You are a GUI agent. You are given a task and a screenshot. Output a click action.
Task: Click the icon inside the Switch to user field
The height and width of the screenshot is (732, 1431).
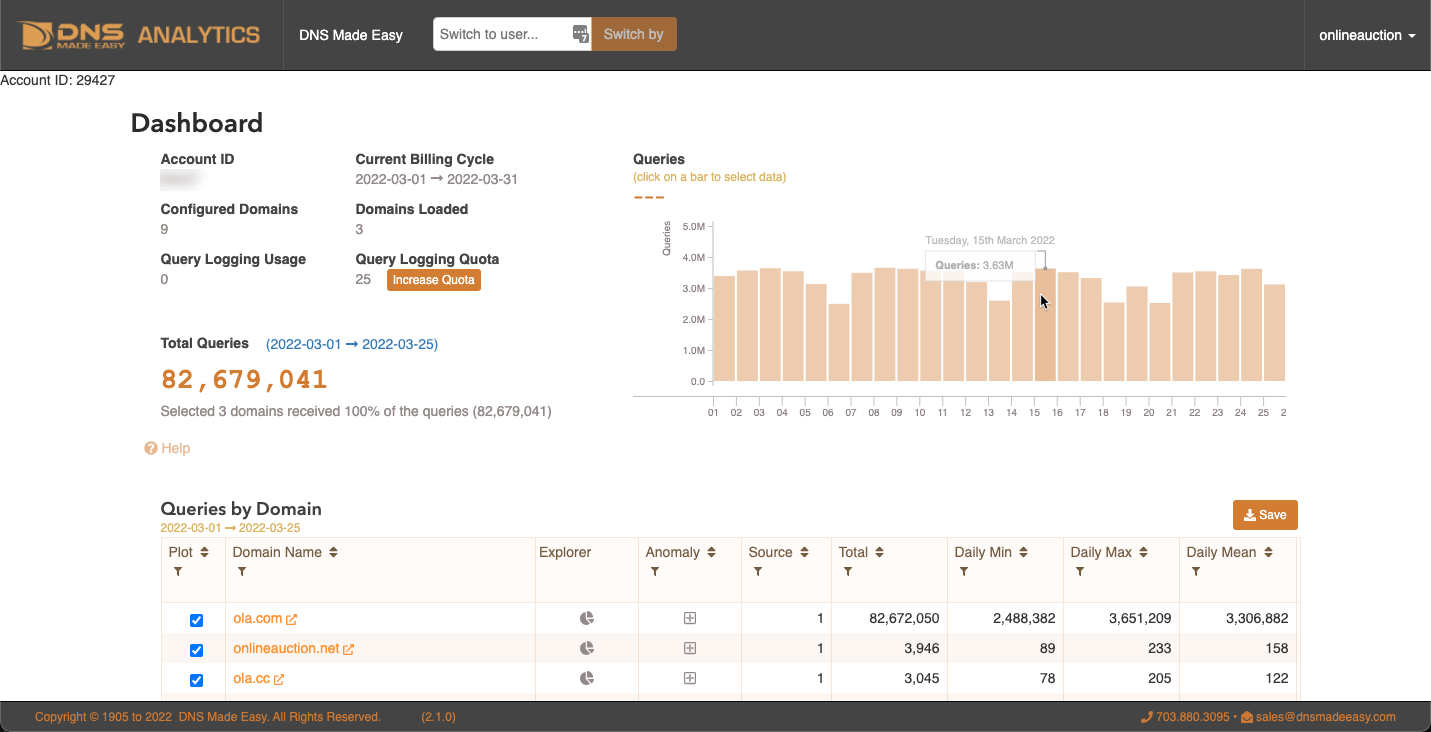pyautogui.click(x=581, y=34)
